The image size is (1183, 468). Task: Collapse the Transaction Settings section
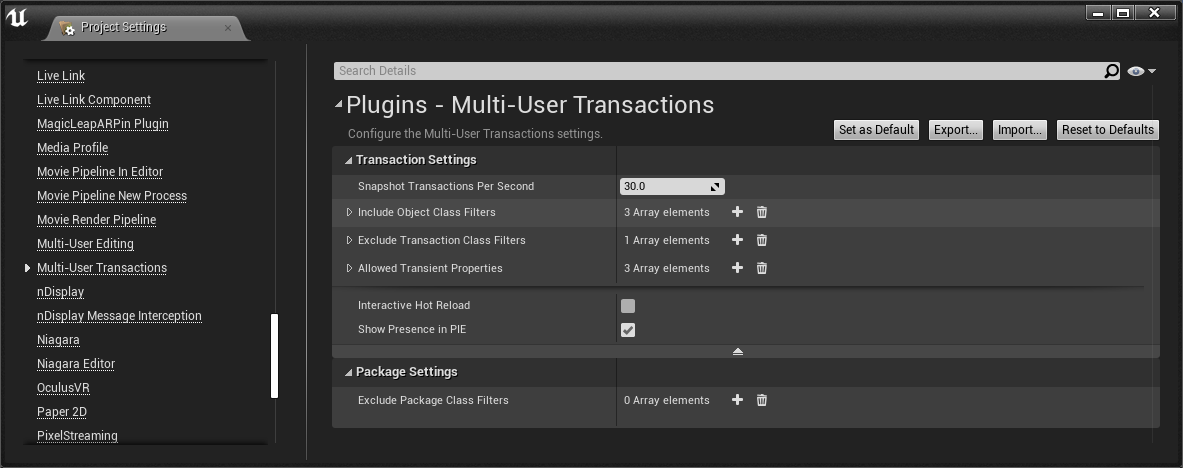[349, 160]
